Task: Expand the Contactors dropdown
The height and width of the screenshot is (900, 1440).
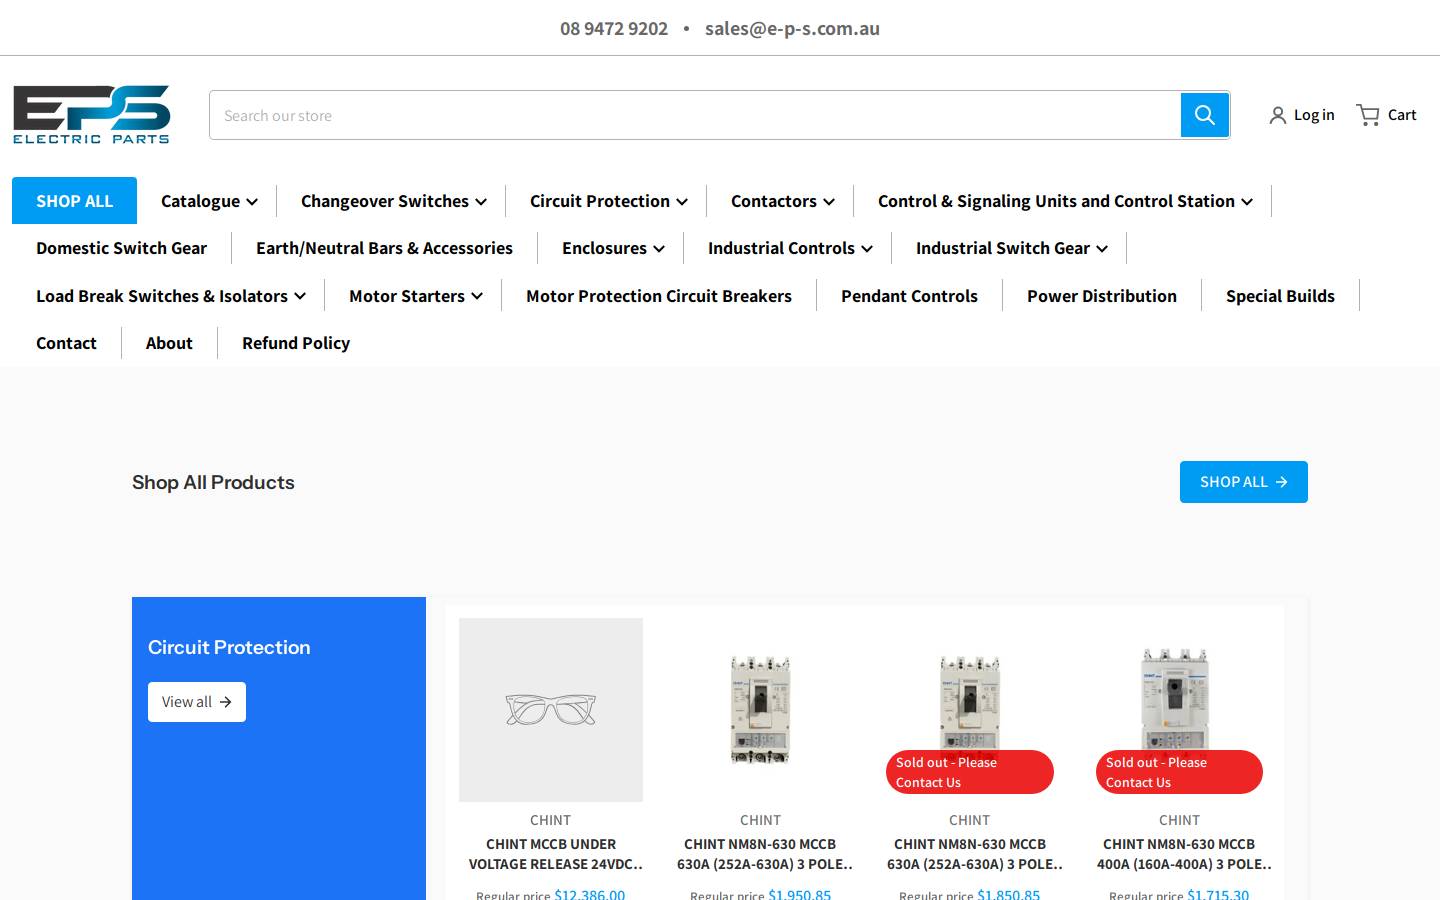Action: (782, 201)
